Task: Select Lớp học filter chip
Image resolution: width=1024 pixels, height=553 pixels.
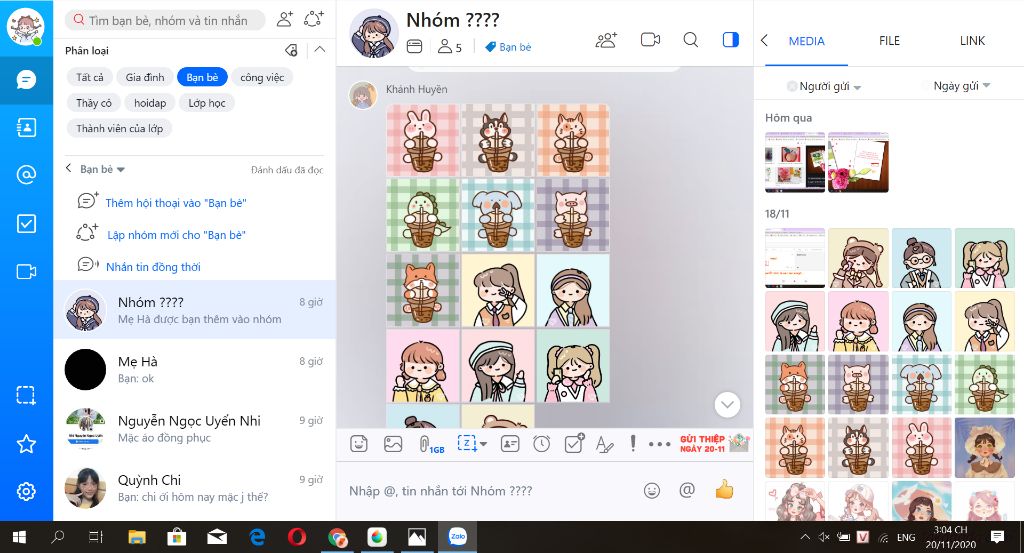Action: [207, 103]
